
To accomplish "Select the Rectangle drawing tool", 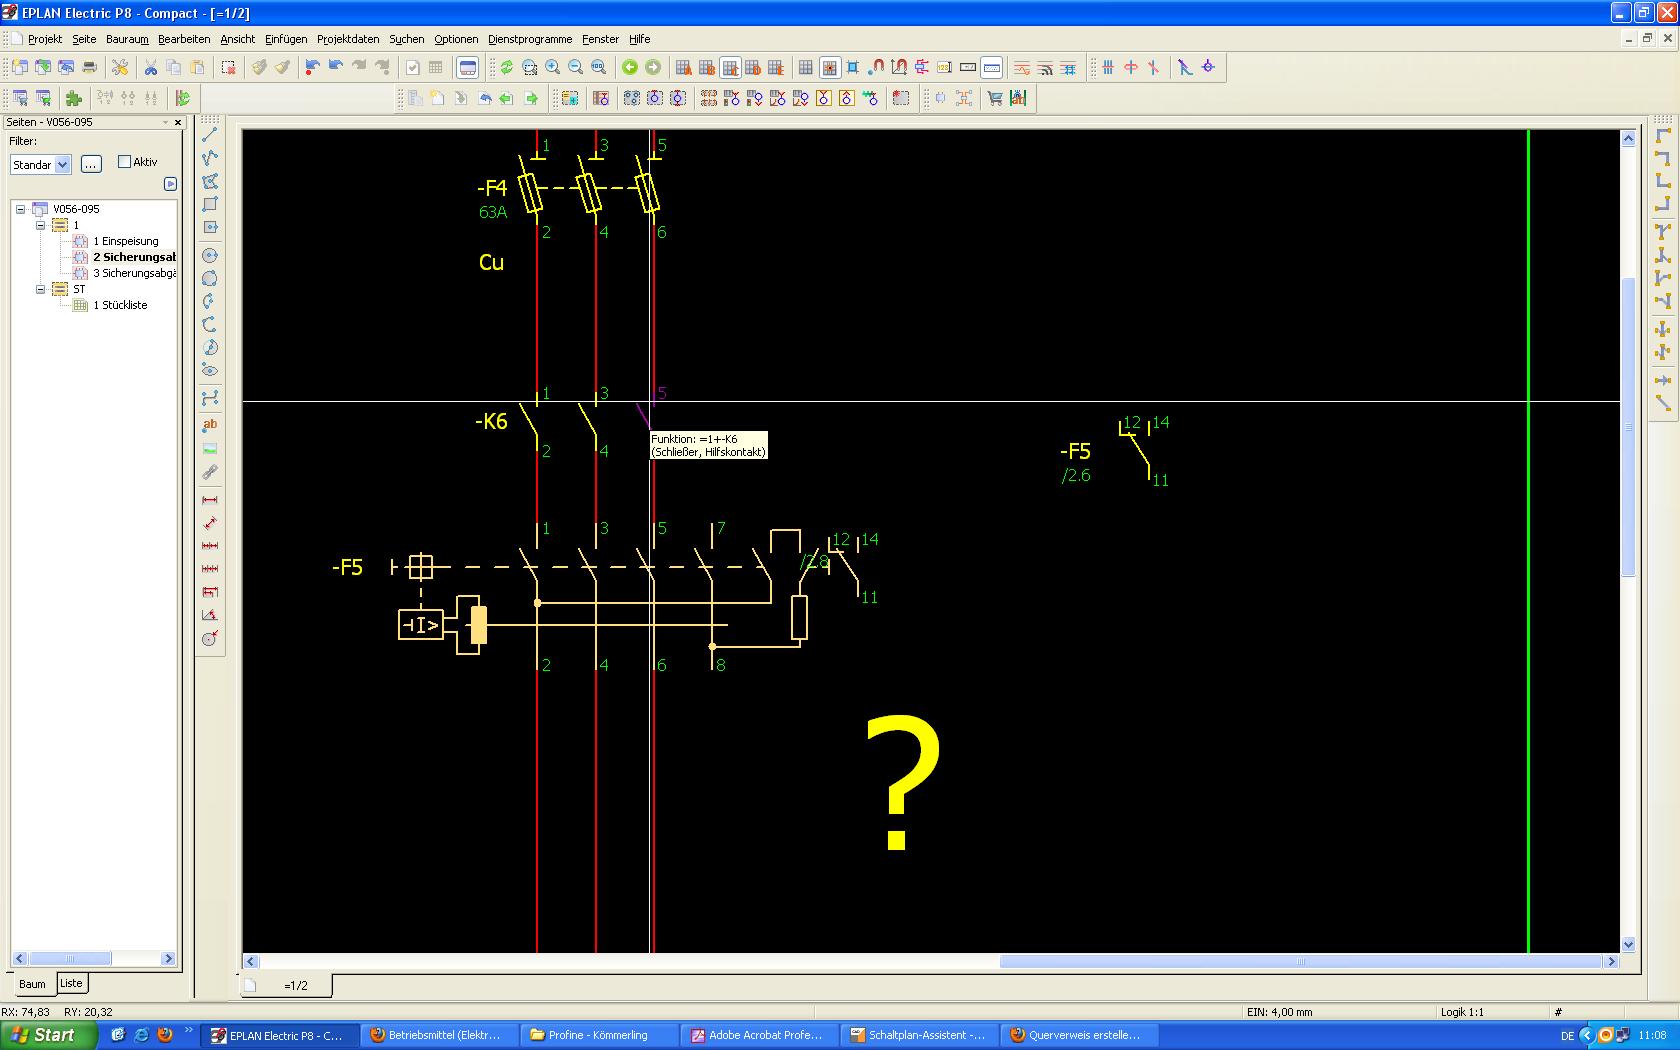I will 210,204.
